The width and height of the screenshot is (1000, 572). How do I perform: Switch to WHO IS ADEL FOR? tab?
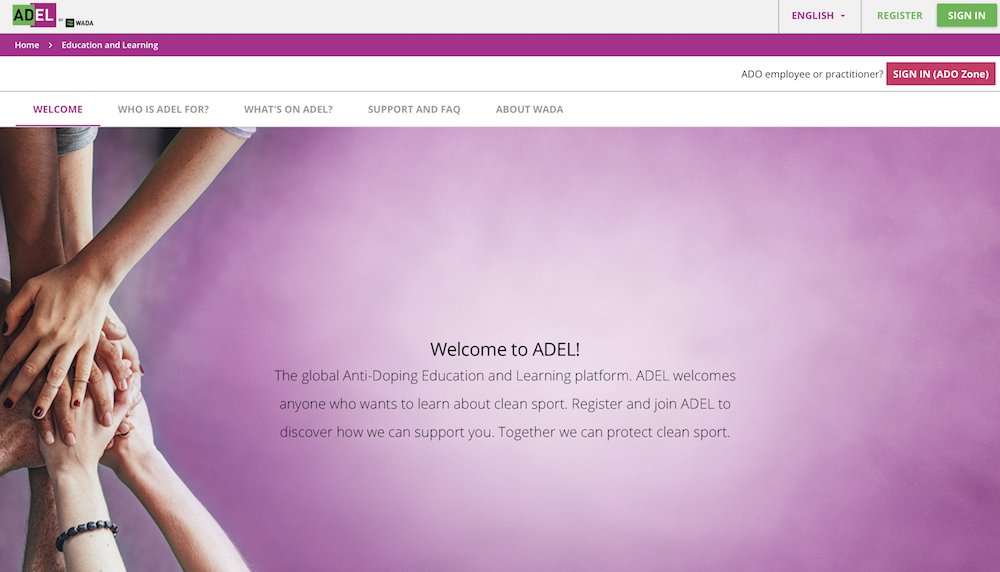tap(163, 110)
